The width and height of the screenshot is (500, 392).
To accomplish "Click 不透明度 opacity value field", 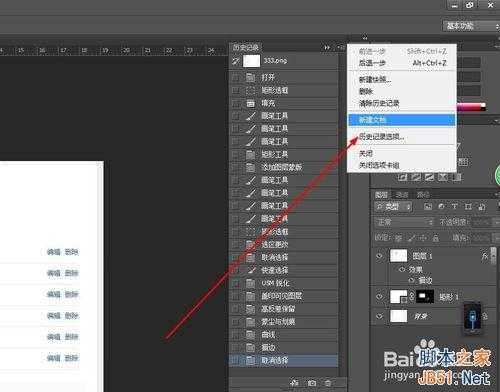I will [482, 222].
